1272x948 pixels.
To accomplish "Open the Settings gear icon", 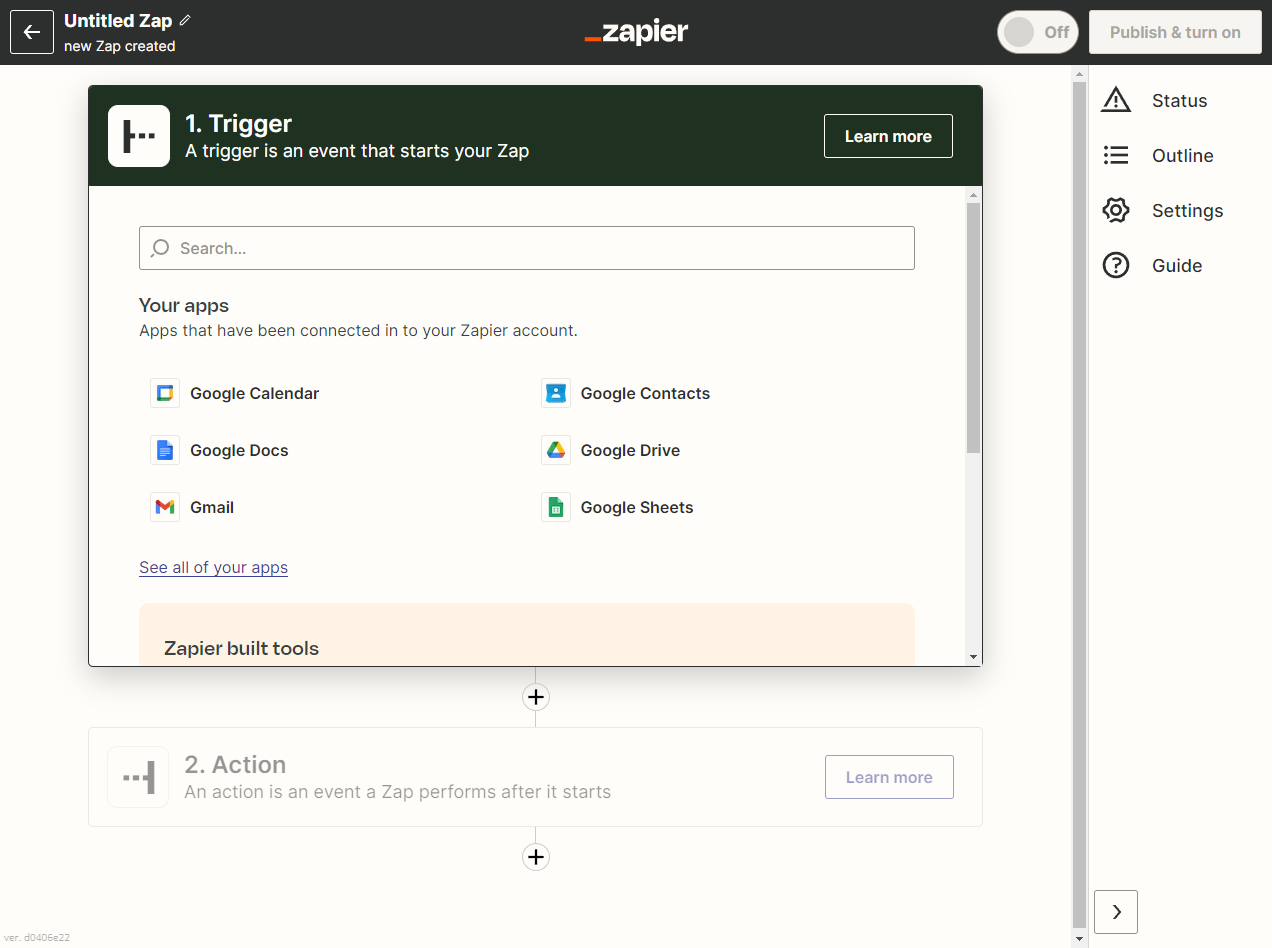I will coord(1116,210).
